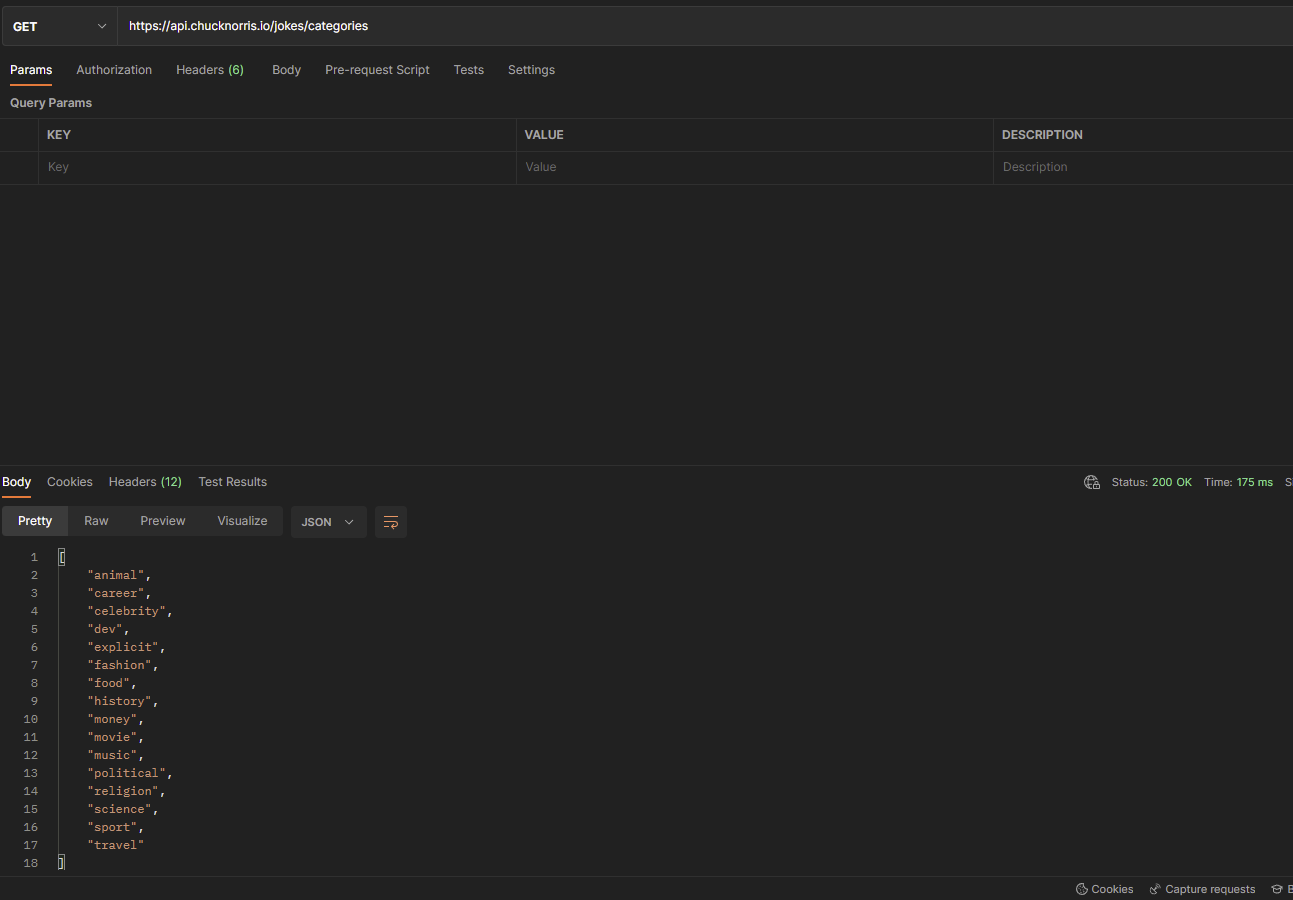The image size is (1293, 900).
Task: Open the Test Results section
Action: coord(232,482)
